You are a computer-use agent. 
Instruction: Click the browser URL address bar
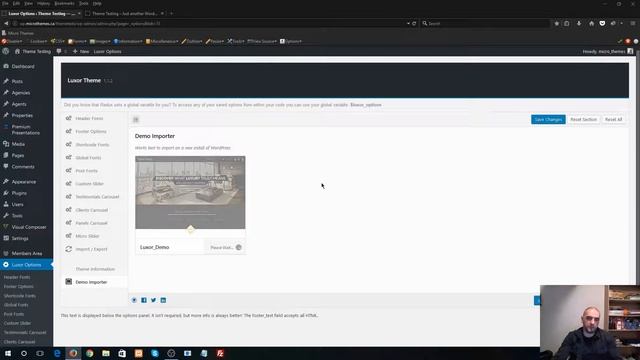208,23
